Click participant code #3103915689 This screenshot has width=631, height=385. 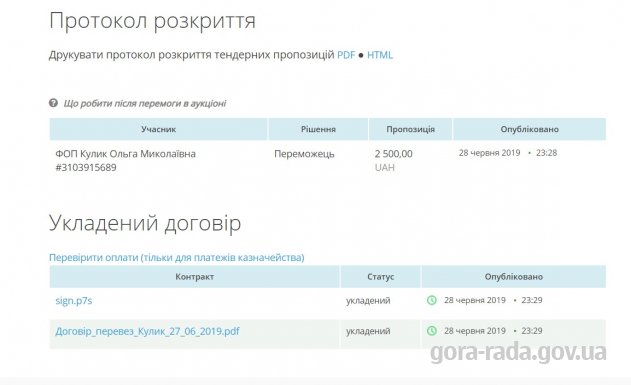(x=86, y=167)
